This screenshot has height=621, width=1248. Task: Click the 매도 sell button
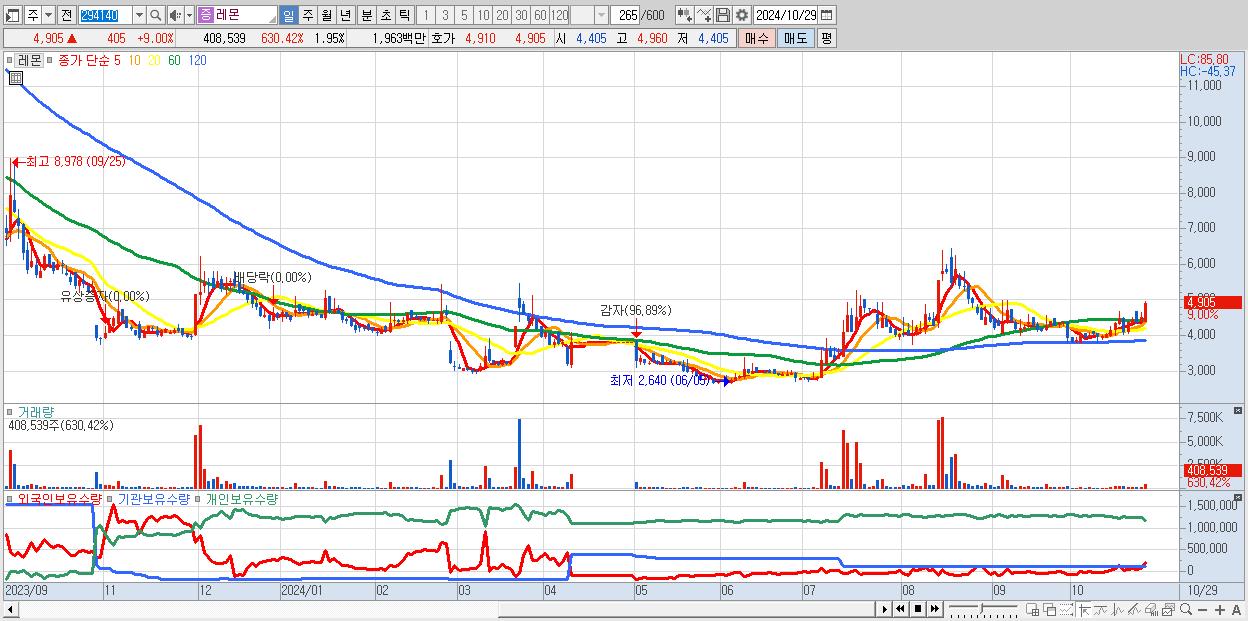pyautogui.click(x=796, y=38)
